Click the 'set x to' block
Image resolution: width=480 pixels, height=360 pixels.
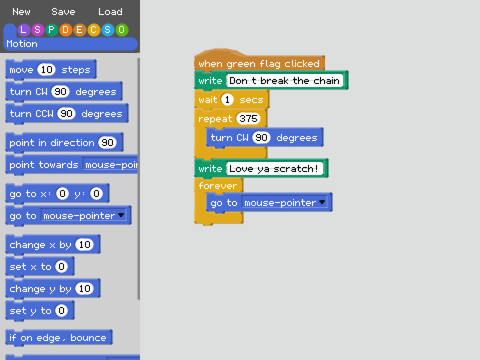point(40,267)
